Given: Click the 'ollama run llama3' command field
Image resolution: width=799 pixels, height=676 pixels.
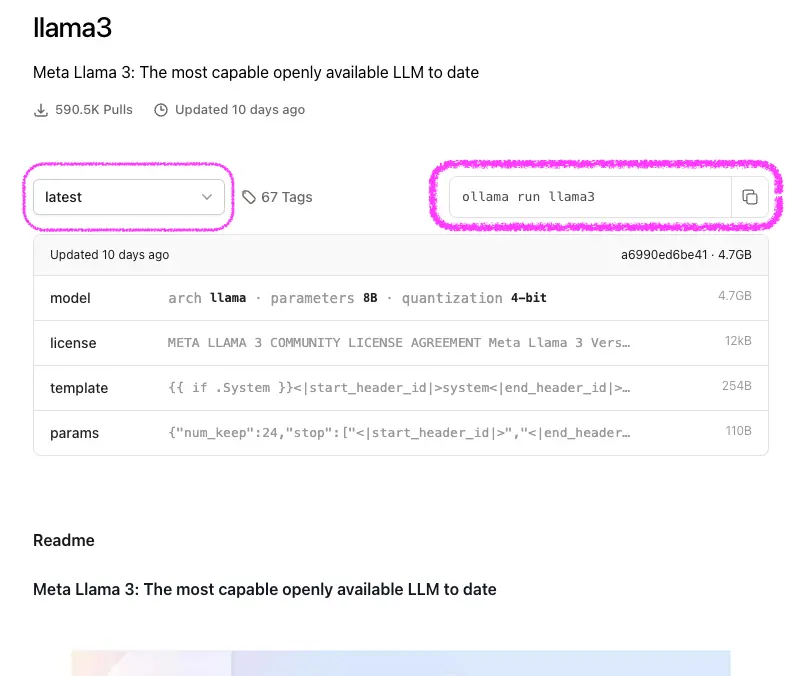Looking at the screenshot, I should pos(590,197).
